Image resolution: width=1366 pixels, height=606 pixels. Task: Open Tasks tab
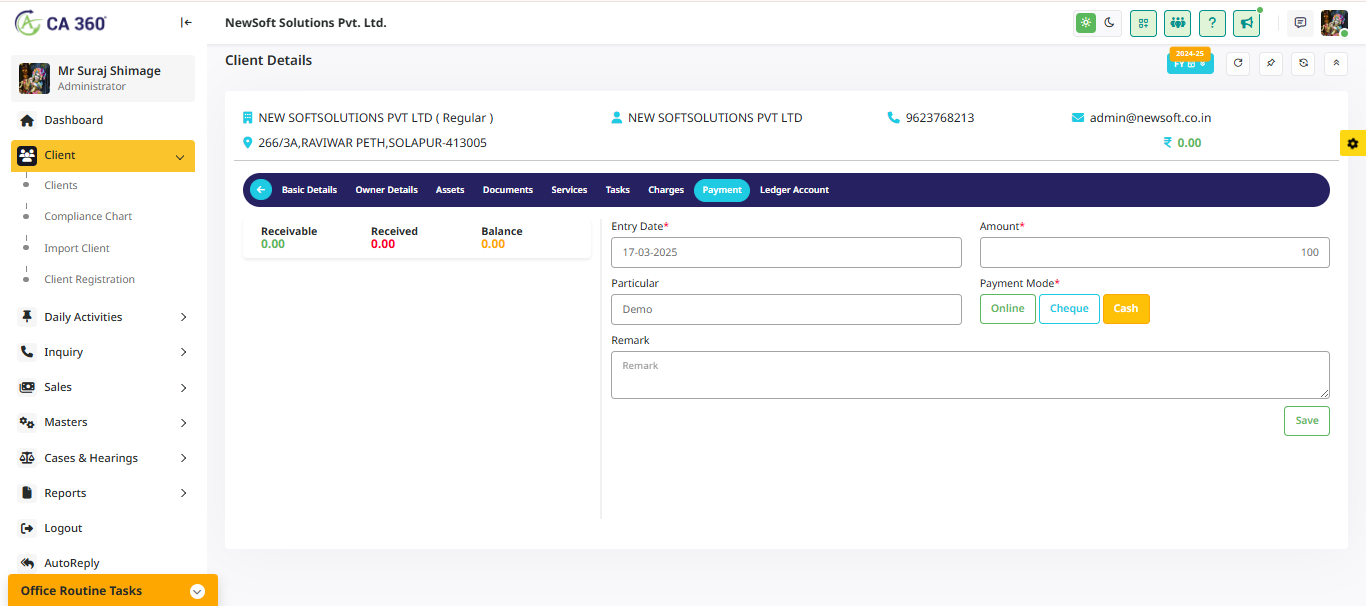(x=618, y=190)
